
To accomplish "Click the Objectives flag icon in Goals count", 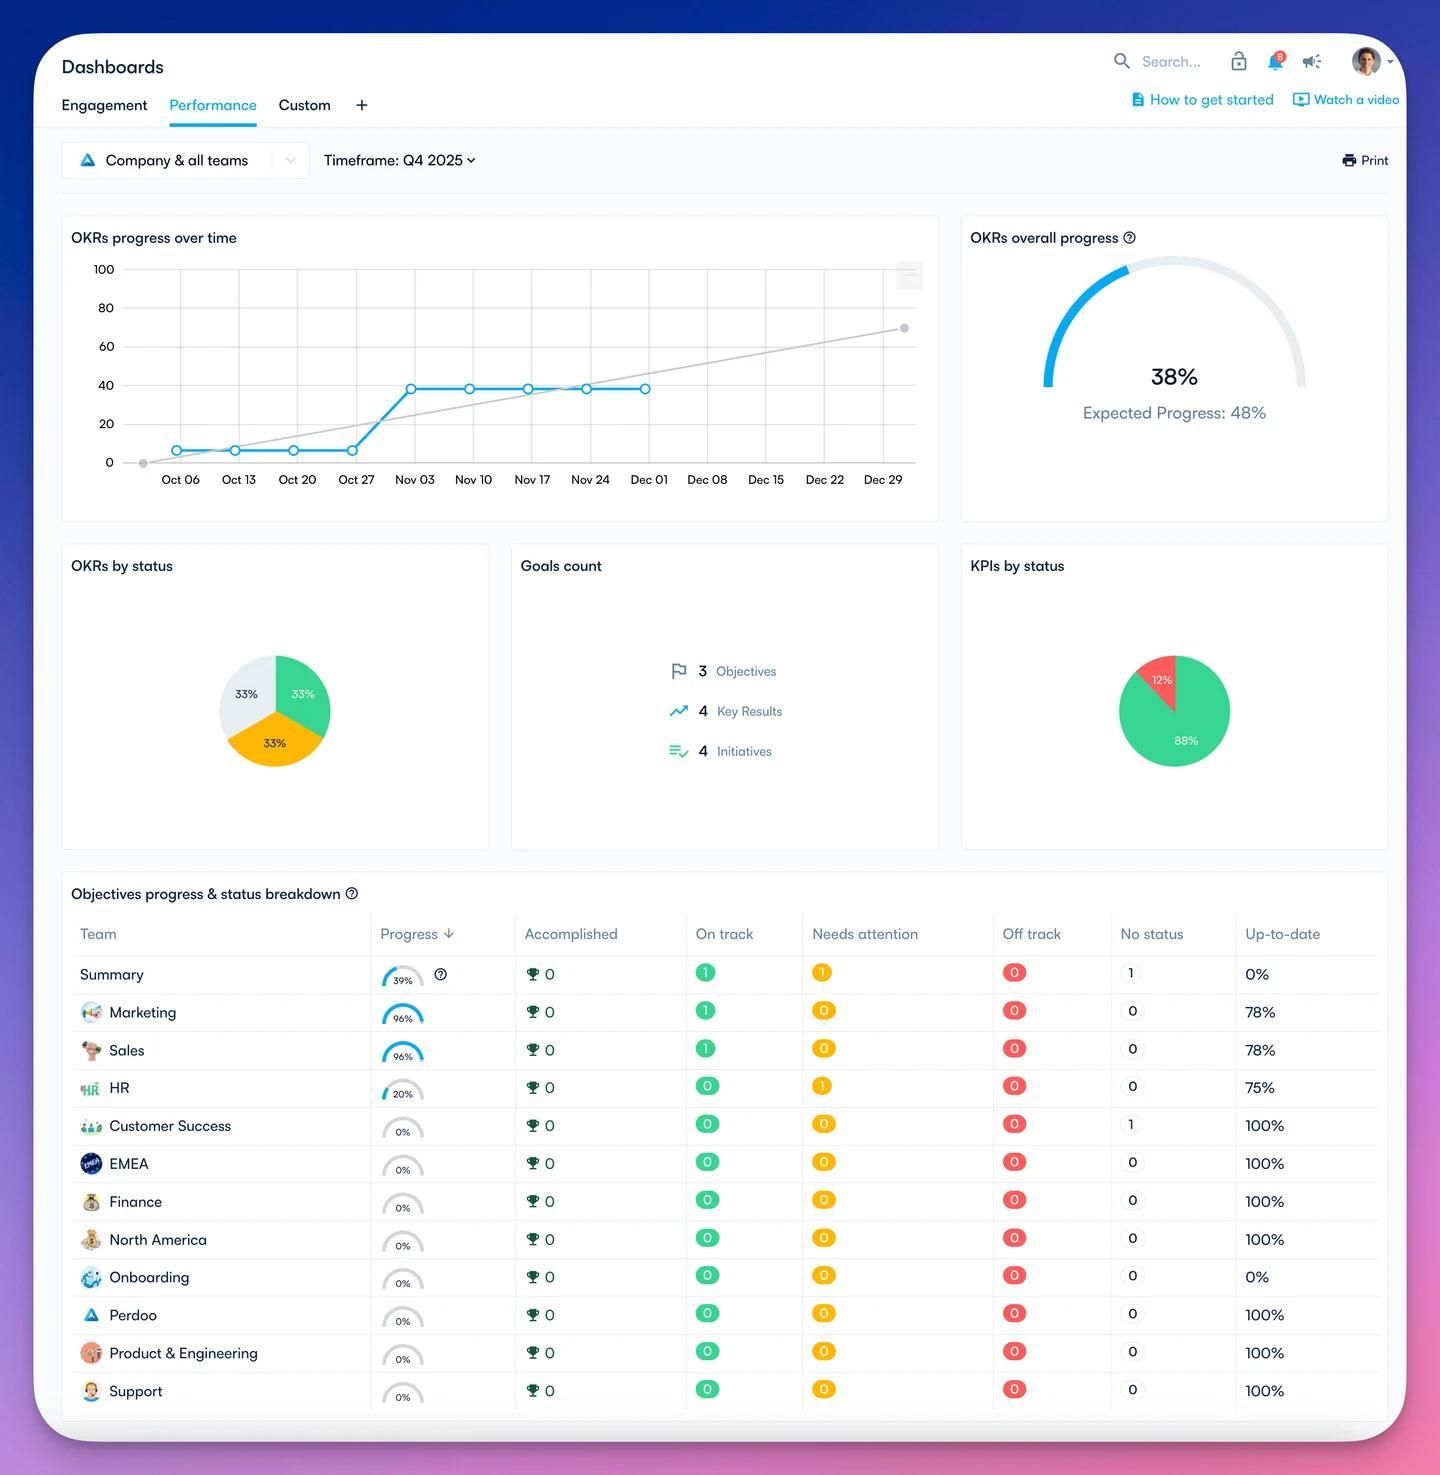I will coord(679,671).
